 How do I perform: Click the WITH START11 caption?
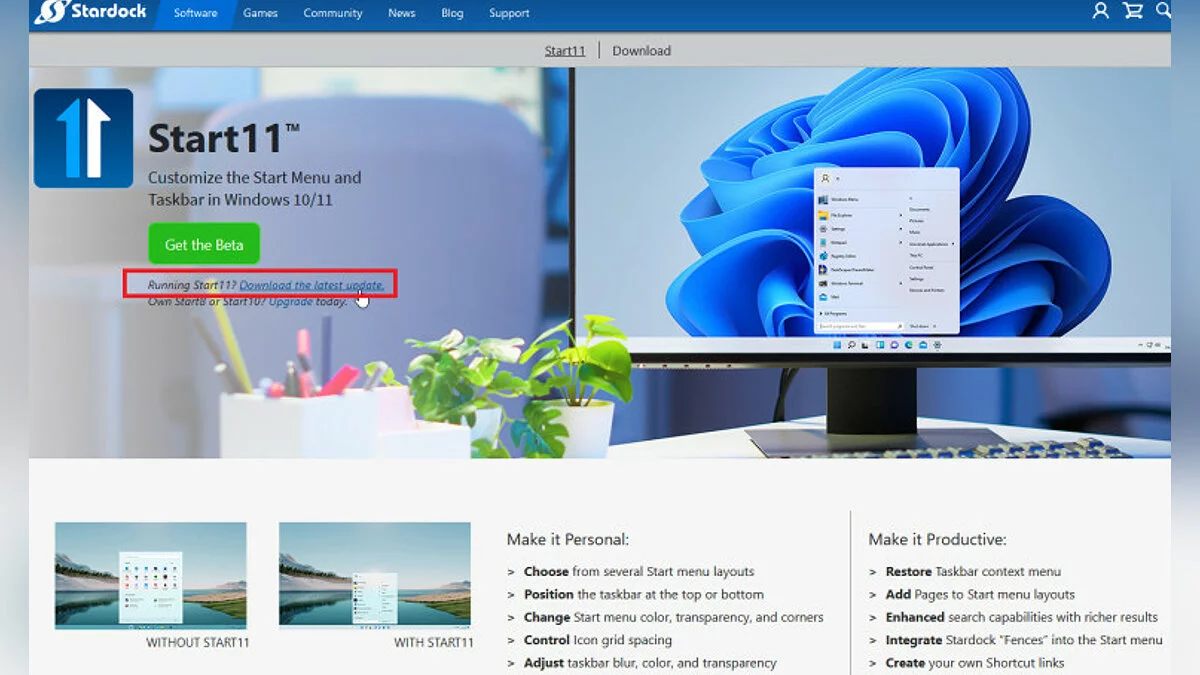(x=433, y=643)
